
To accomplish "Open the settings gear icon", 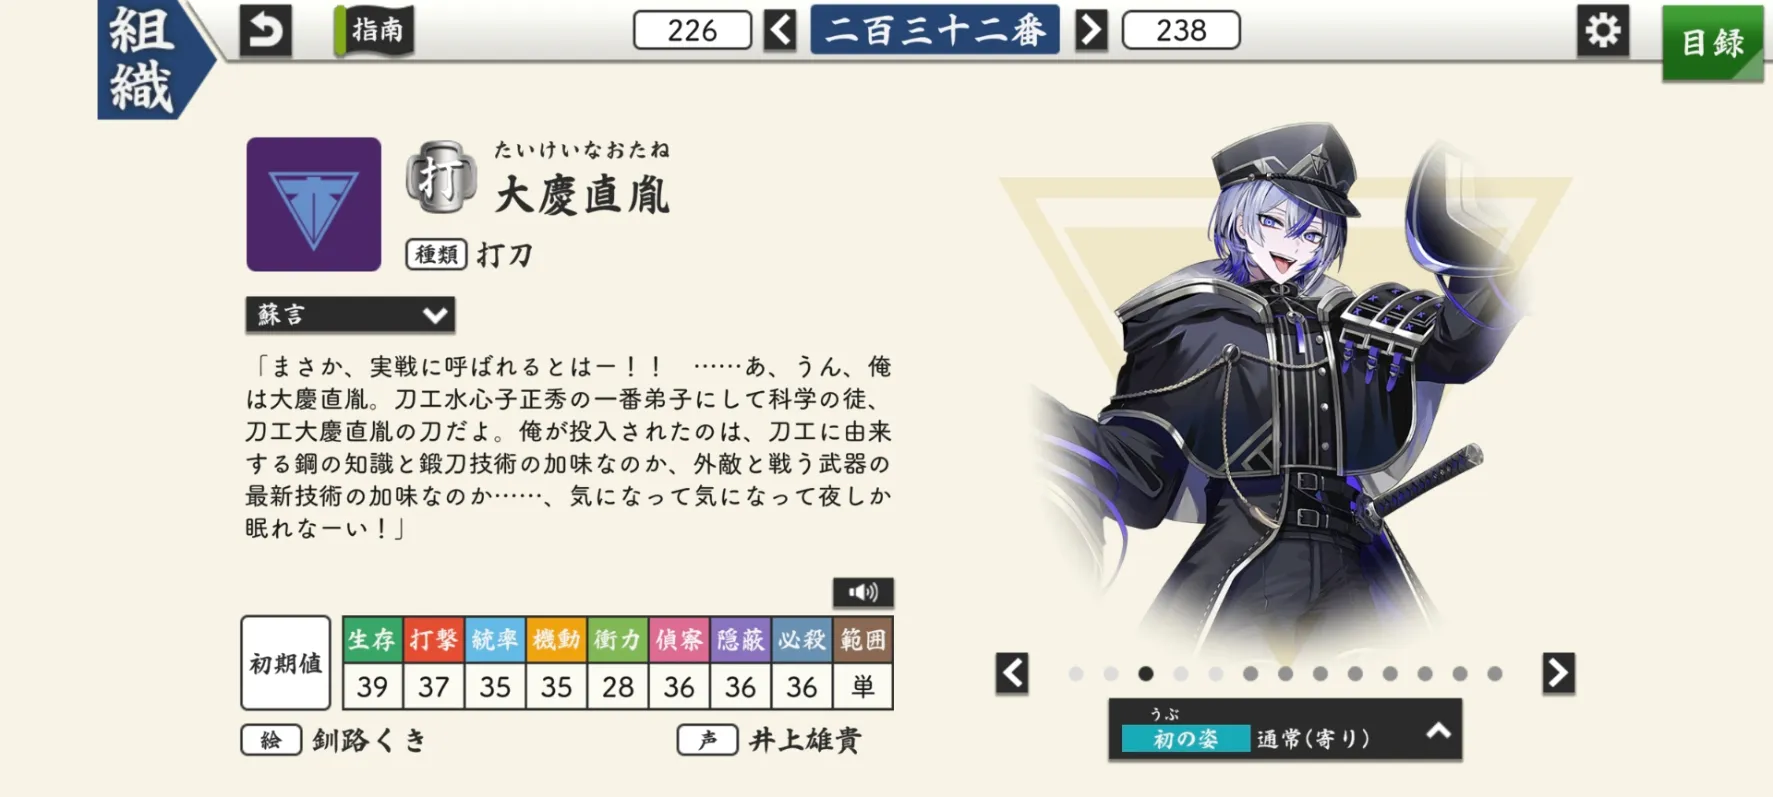I will [x=1603, y=31].
